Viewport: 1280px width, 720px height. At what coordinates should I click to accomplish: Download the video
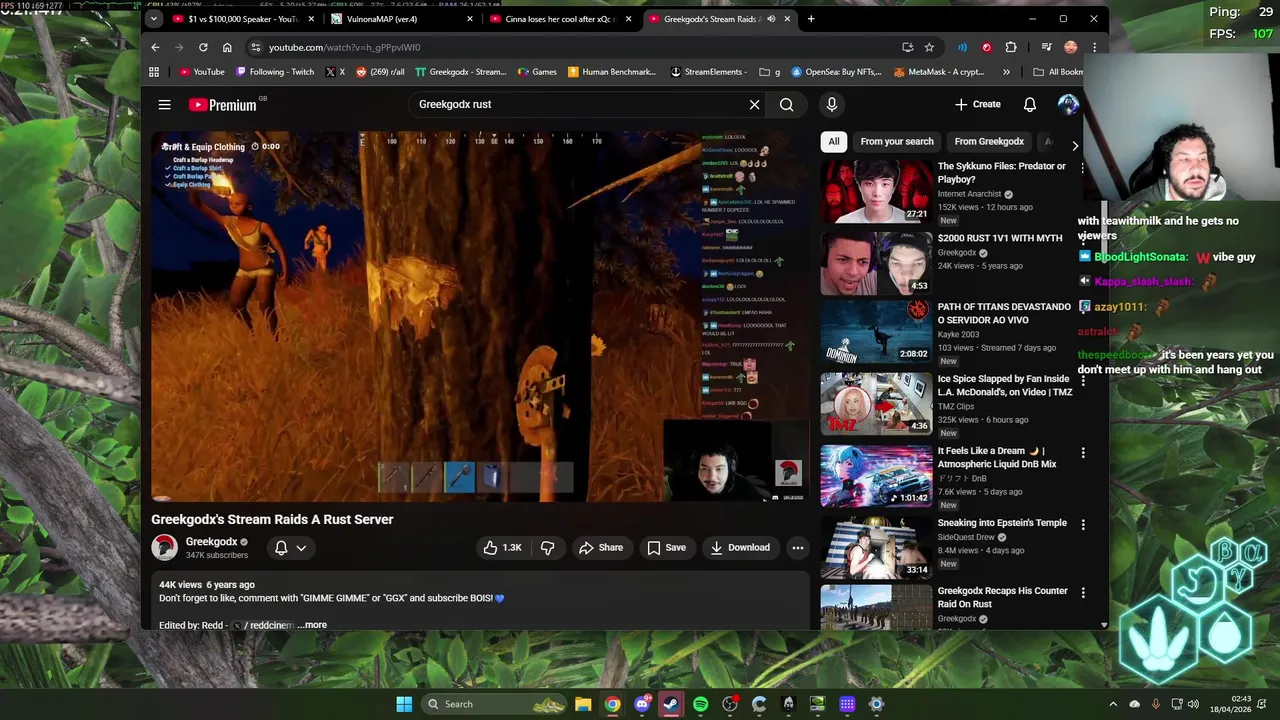pyautogui.click(x=740, y=547)
